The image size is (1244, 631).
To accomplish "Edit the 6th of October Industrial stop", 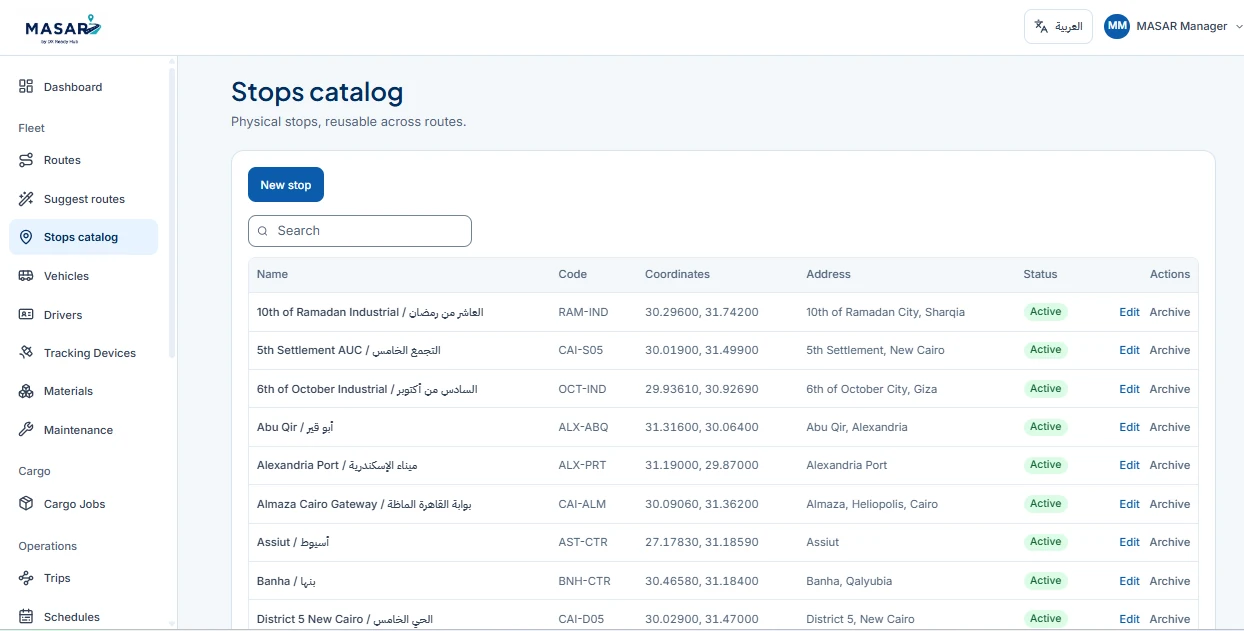I will point(1129,389).
